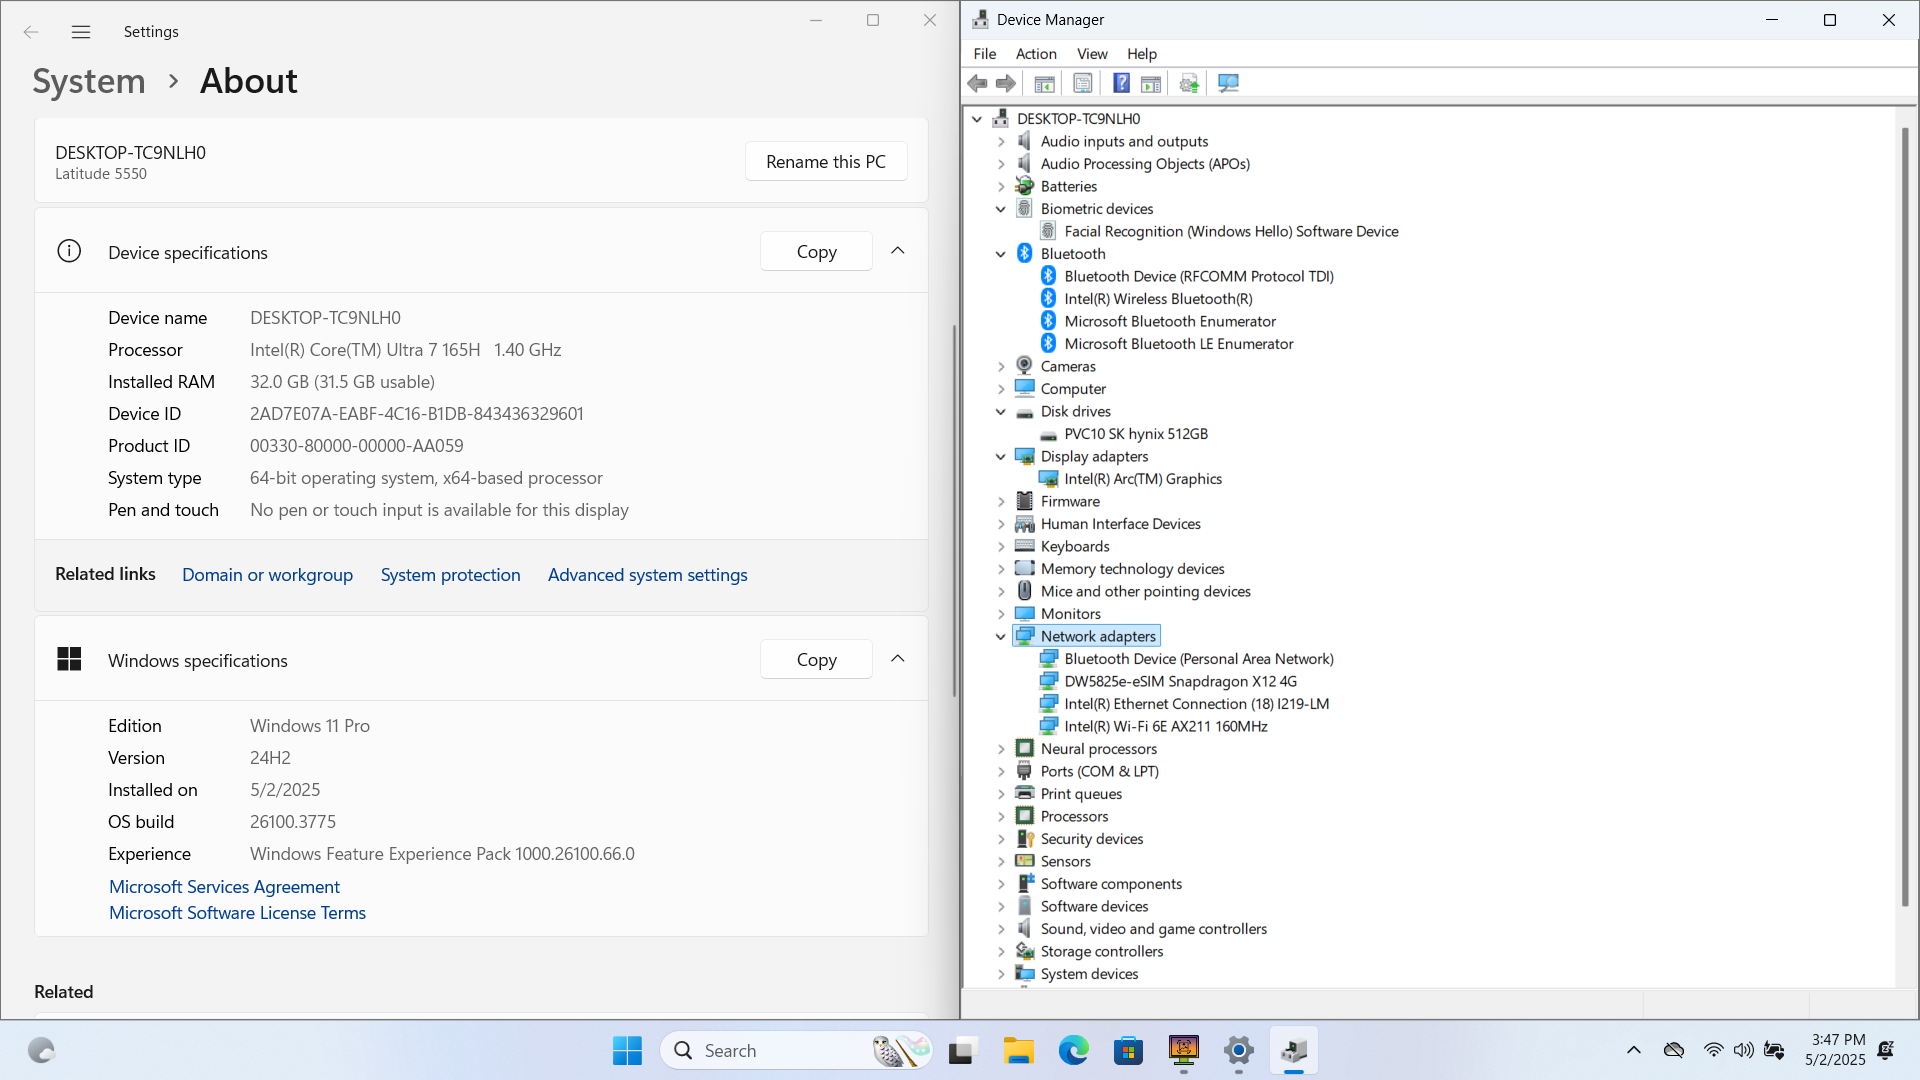Select the Batteries category icon
Screen dimensions: 1920x1080
(x=1024, y=186)
